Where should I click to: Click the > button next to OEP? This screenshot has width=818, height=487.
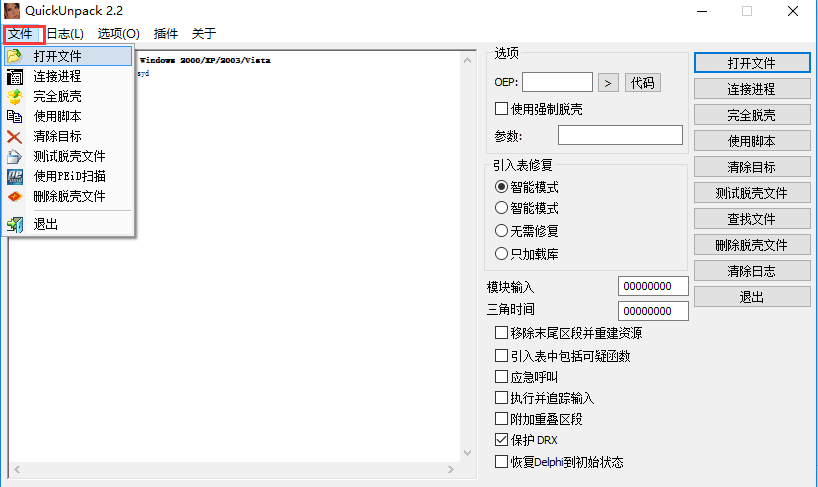(608, 82)
